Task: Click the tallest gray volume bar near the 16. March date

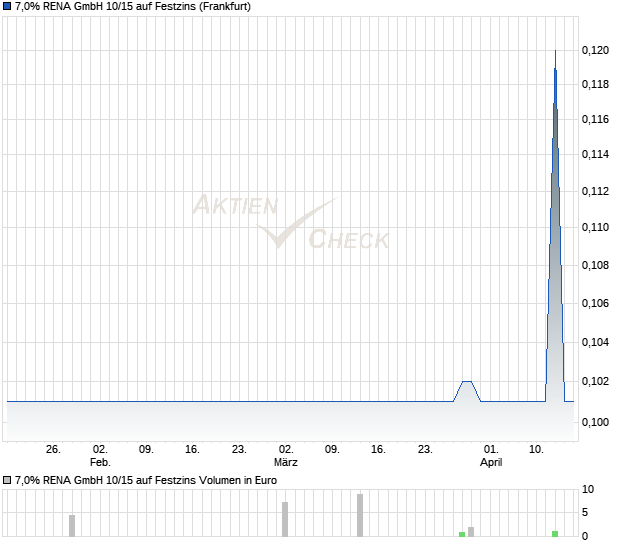Action: pyautogui.click(x=360, y=515)
